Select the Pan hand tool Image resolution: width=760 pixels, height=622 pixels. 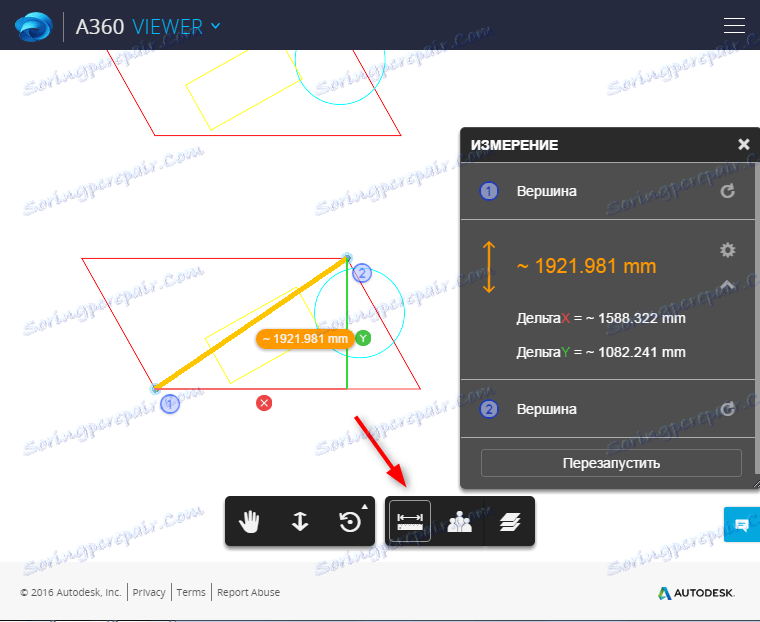pos(249,522)
